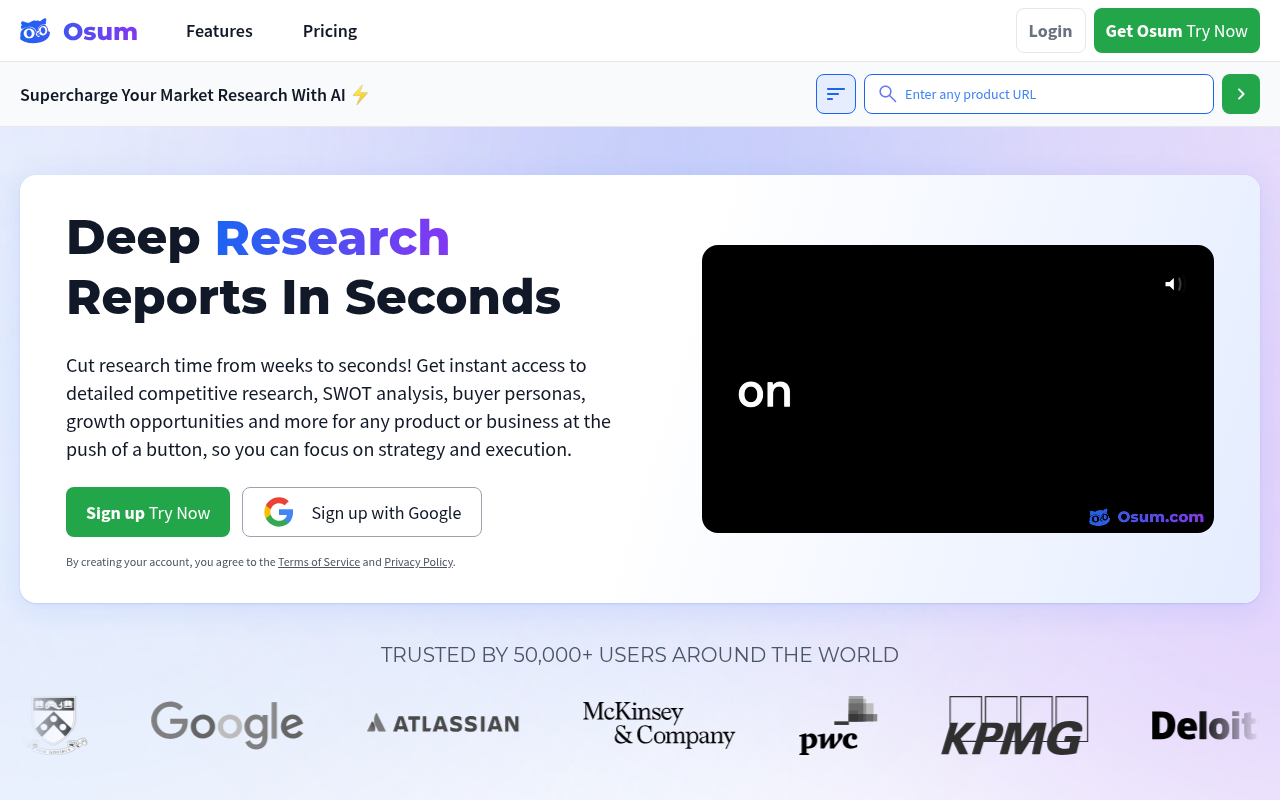Click the Google trusted-partner logo

227,725
